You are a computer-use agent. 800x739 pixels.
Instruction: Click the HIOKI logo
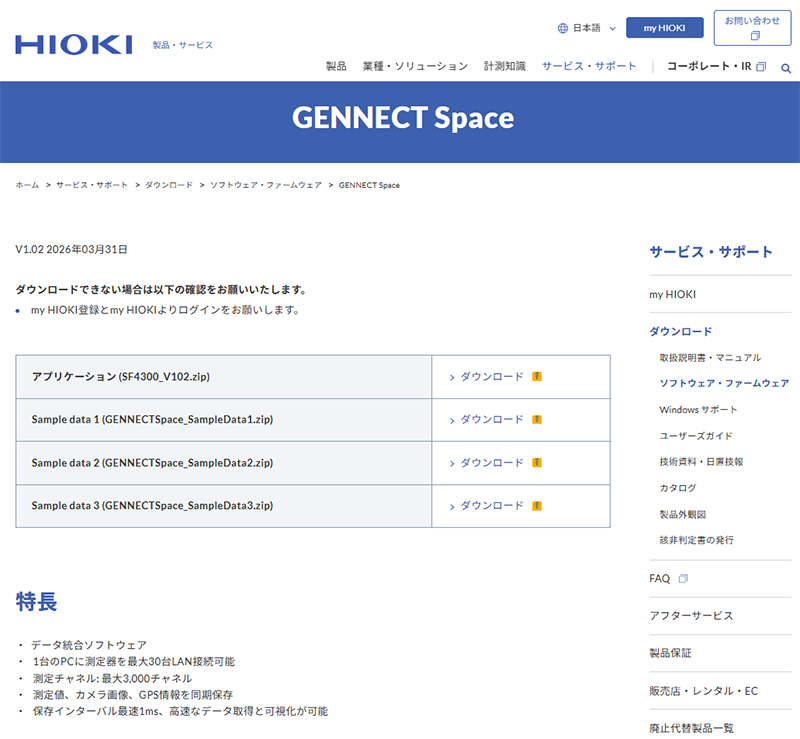tap(74, 45)
